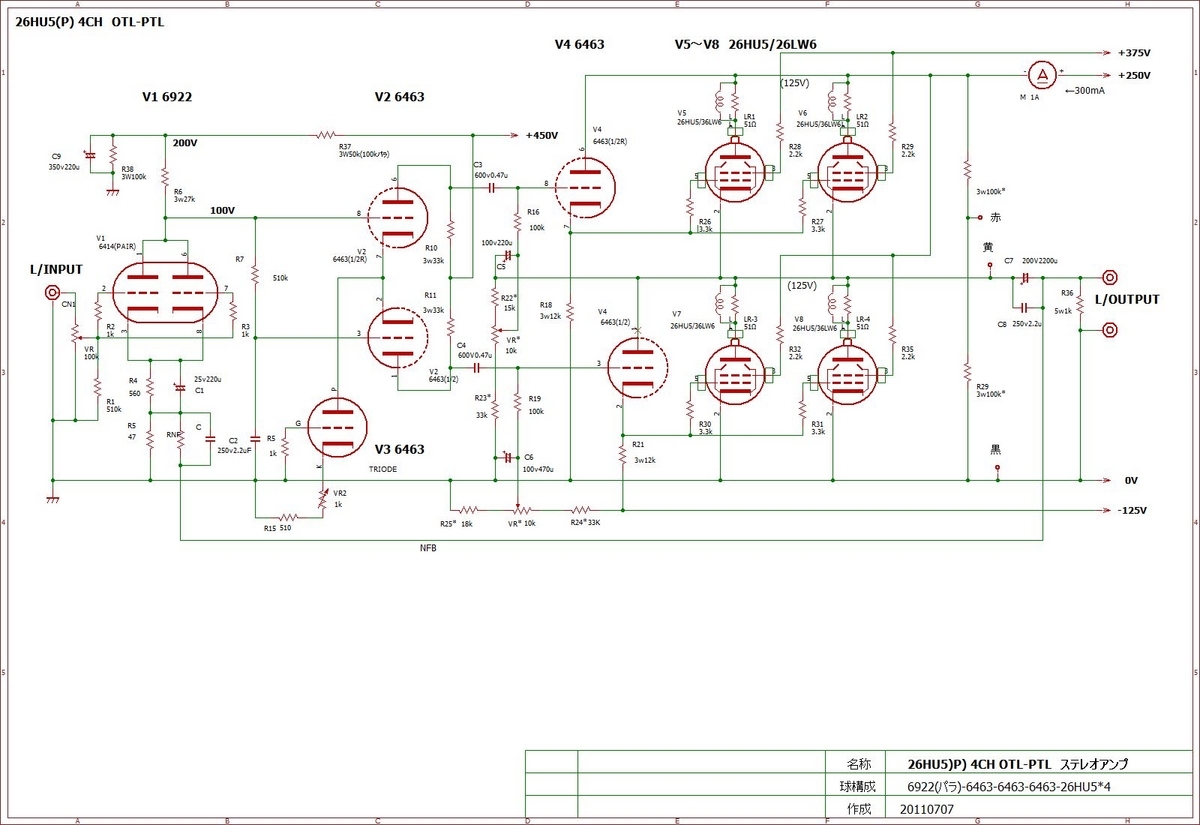Select the 'C6 100v470u' label
The width and height of the screenshot is (1200, 825).
539,463
